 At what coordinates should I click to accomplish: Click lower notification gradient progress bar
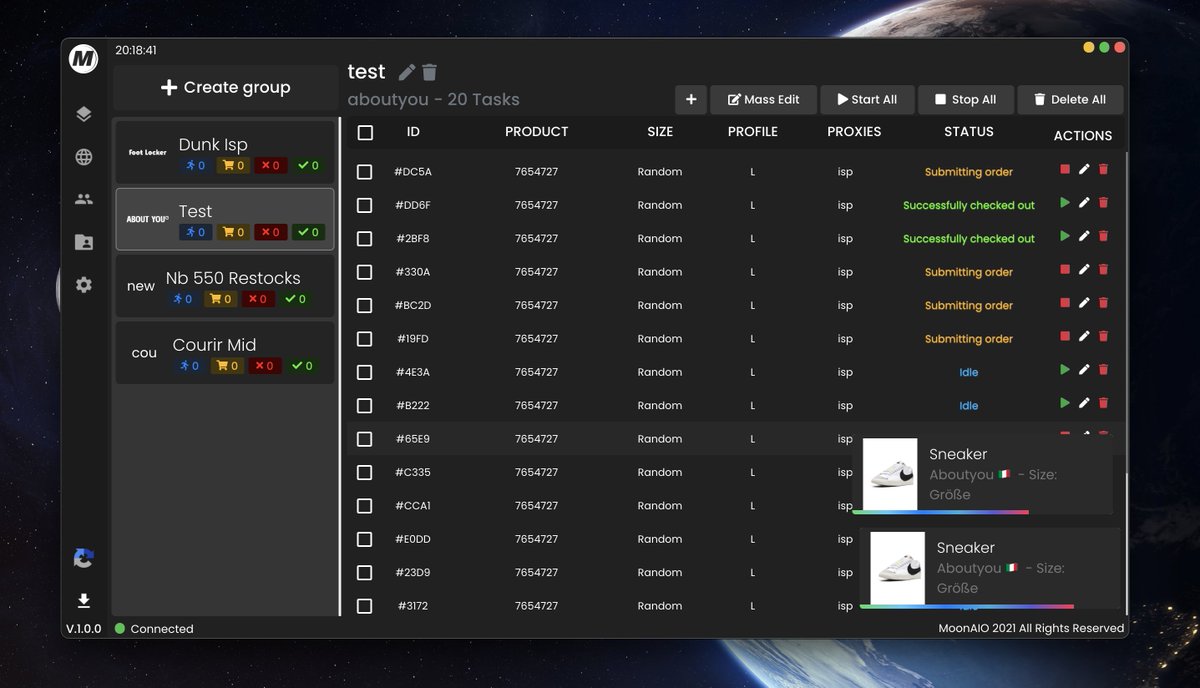(966, 606)
